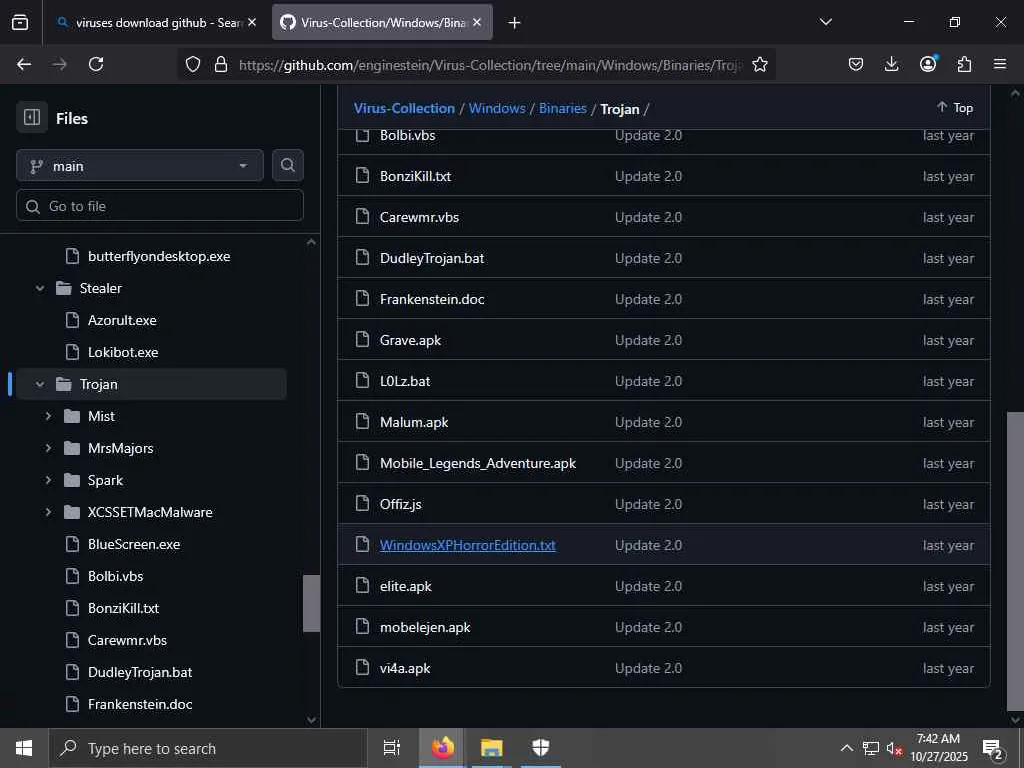Open the Firefox account icon
The height and width of the screenshot is (768, 1024).
(x=928, y=63)
